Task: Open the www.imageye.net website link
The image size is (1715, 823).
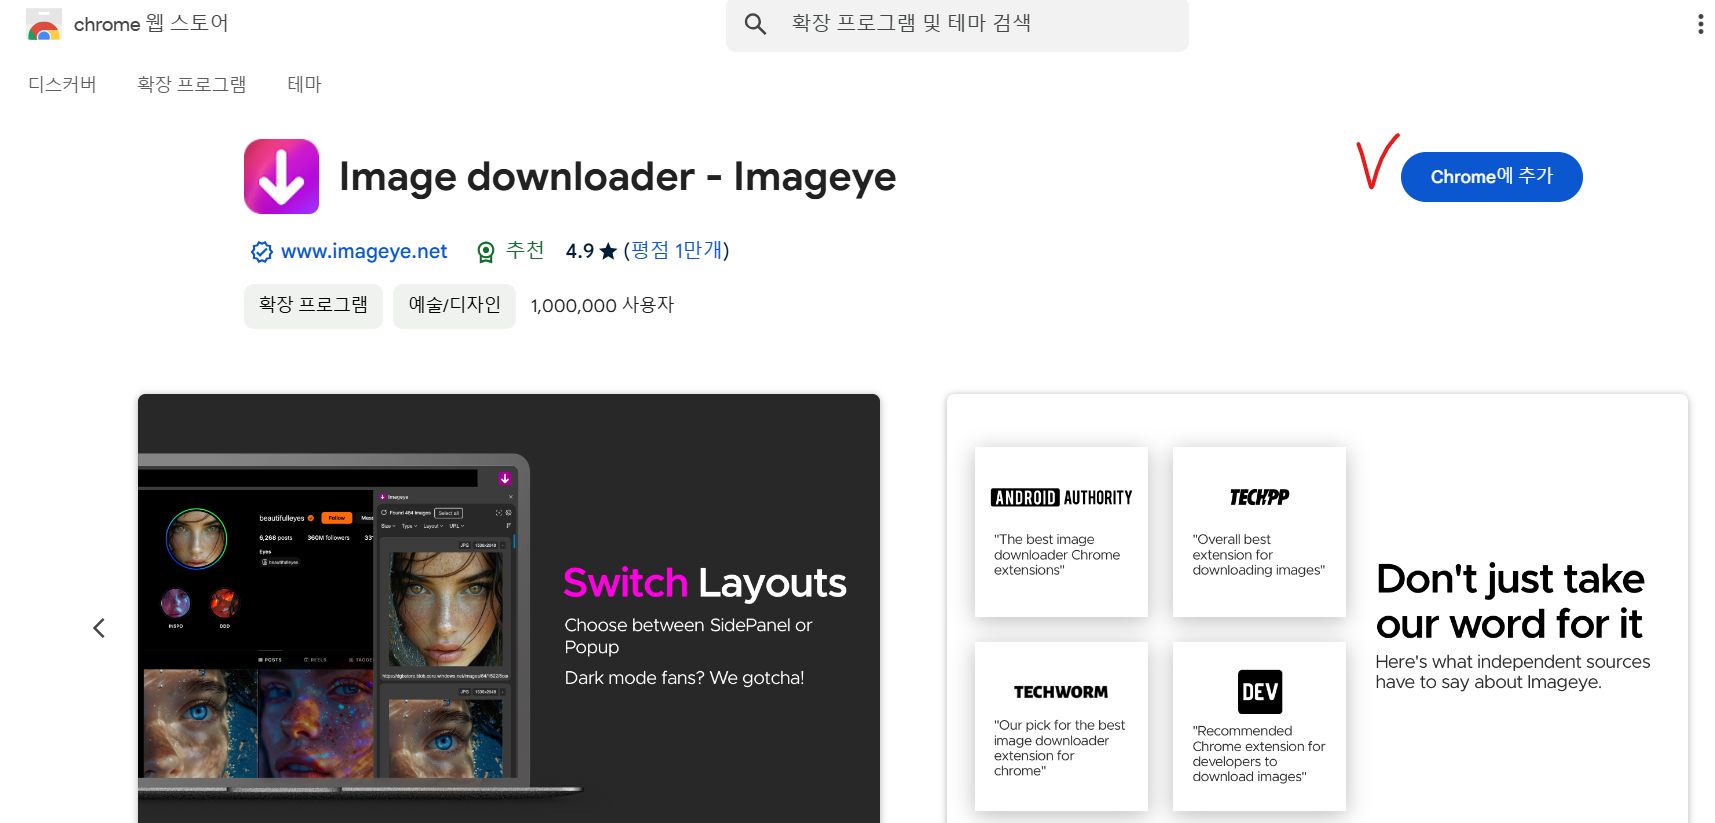Action: tap(364, 251)
